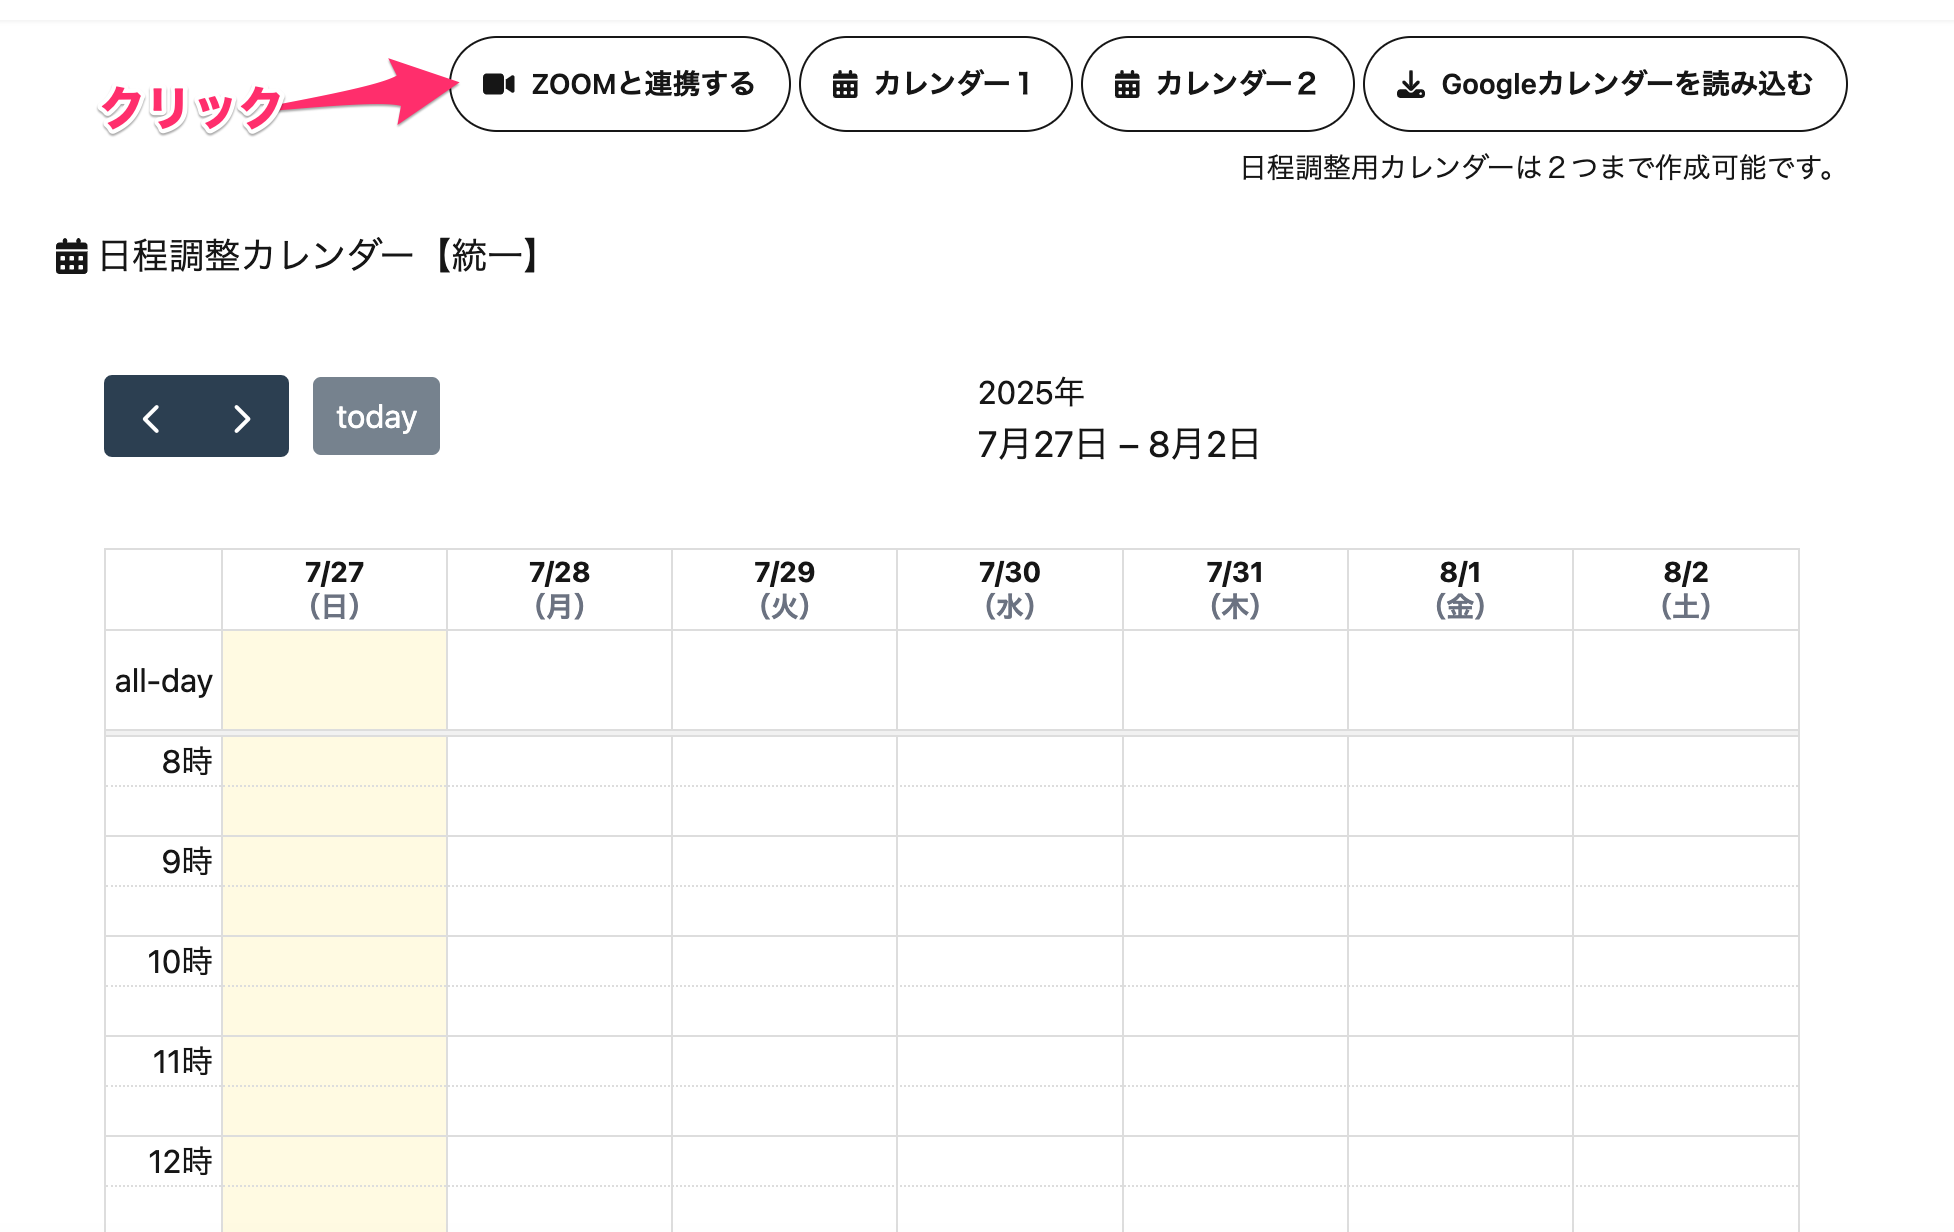Go to previous week with left chevron
Viewport: 1954px width, 1232px height.
click(x=151, y=417)
